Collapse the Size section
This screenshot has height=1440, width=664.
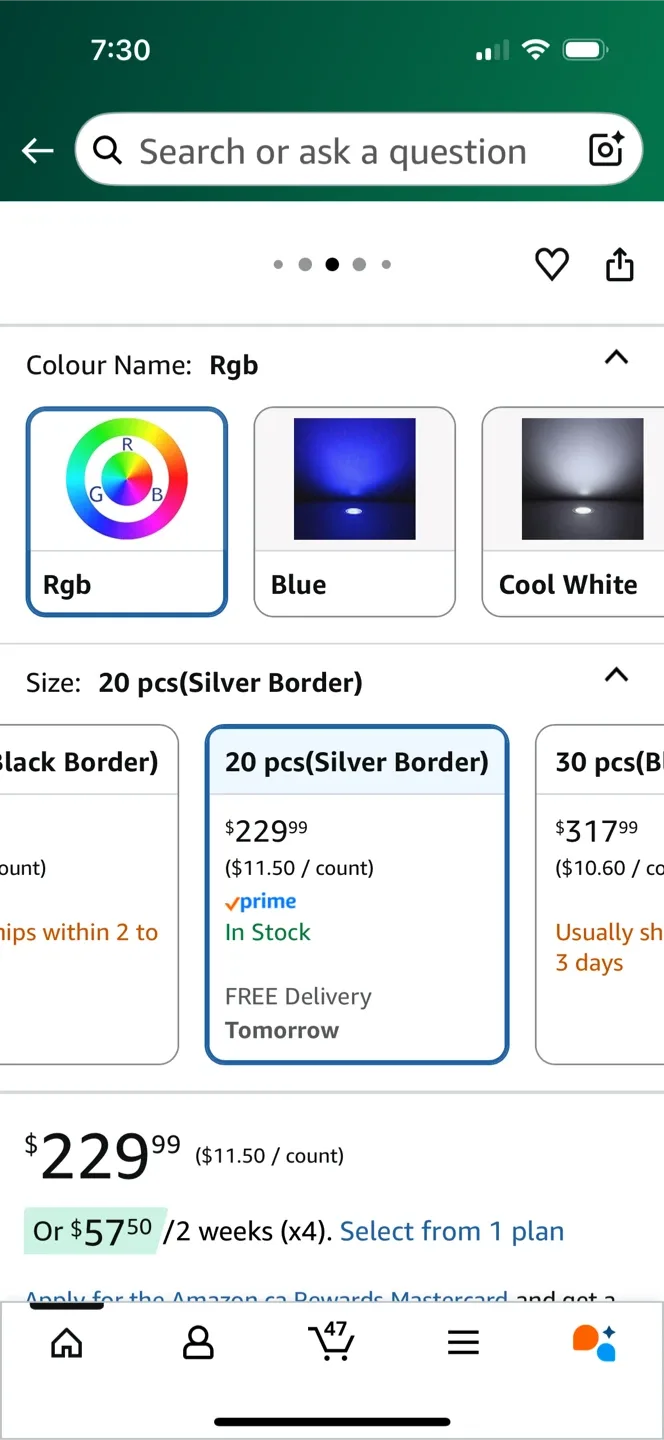[616, 675]
